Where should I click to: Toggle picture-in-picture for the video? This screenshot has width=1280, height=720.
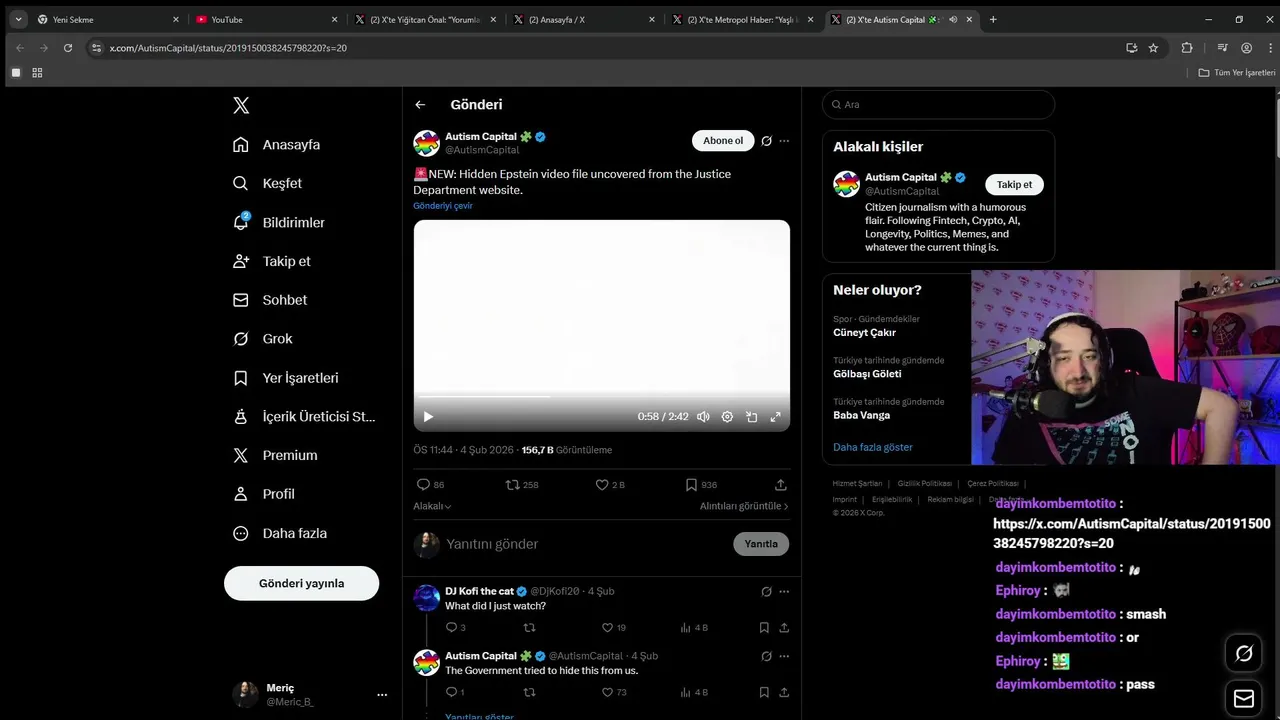tap(751, 417)
